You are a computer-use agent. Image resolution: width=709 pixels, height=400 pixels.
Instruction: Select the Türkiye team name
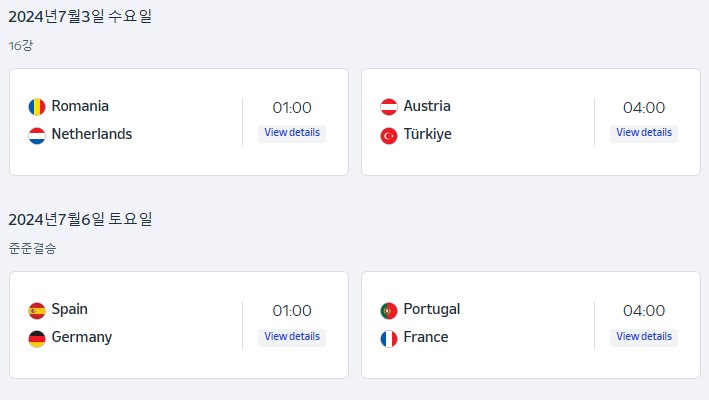coord(427,134)
